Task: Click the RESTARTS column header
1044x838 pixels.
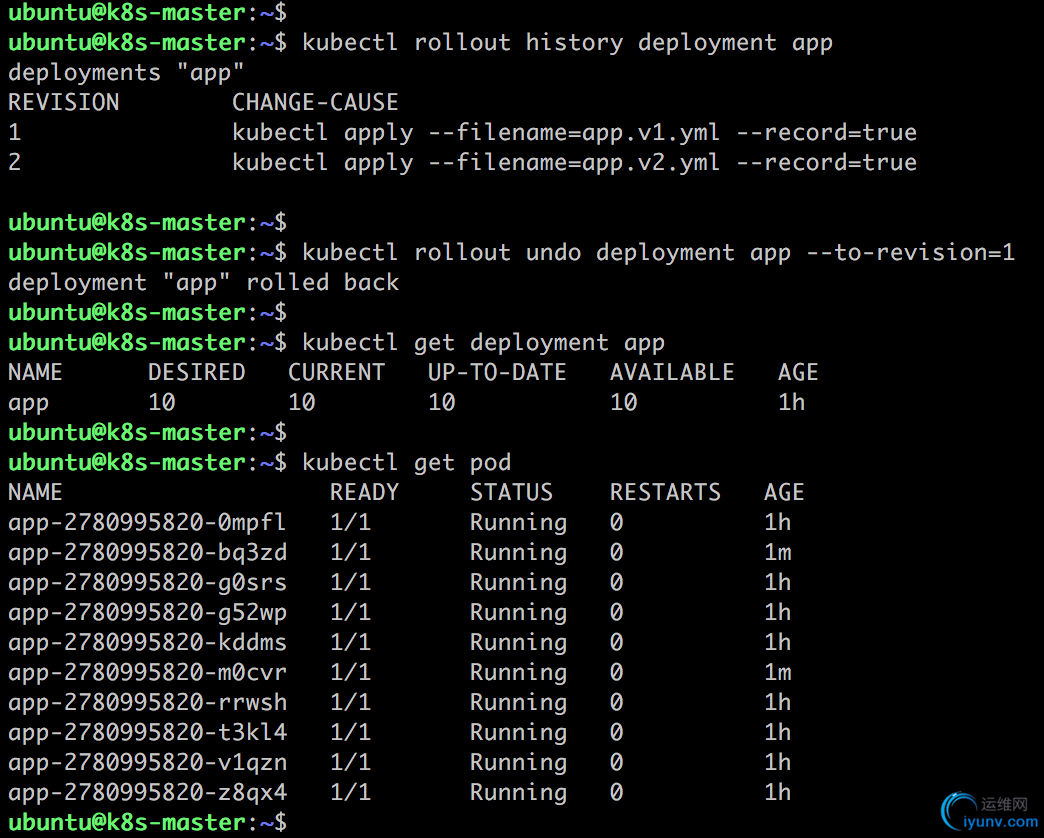Action: pyautogui.click(x=665, y=492)
